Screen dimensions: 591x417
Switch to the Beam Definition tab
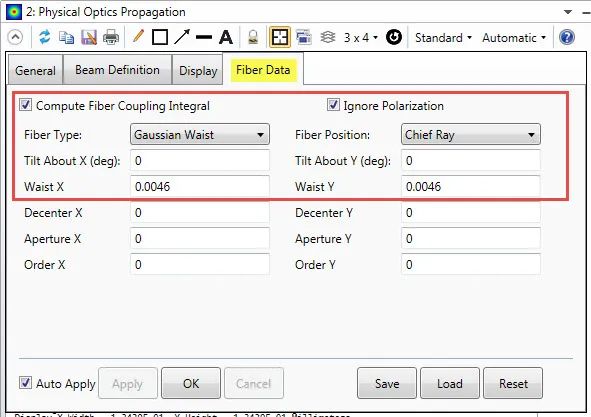[x=117, y=70]
